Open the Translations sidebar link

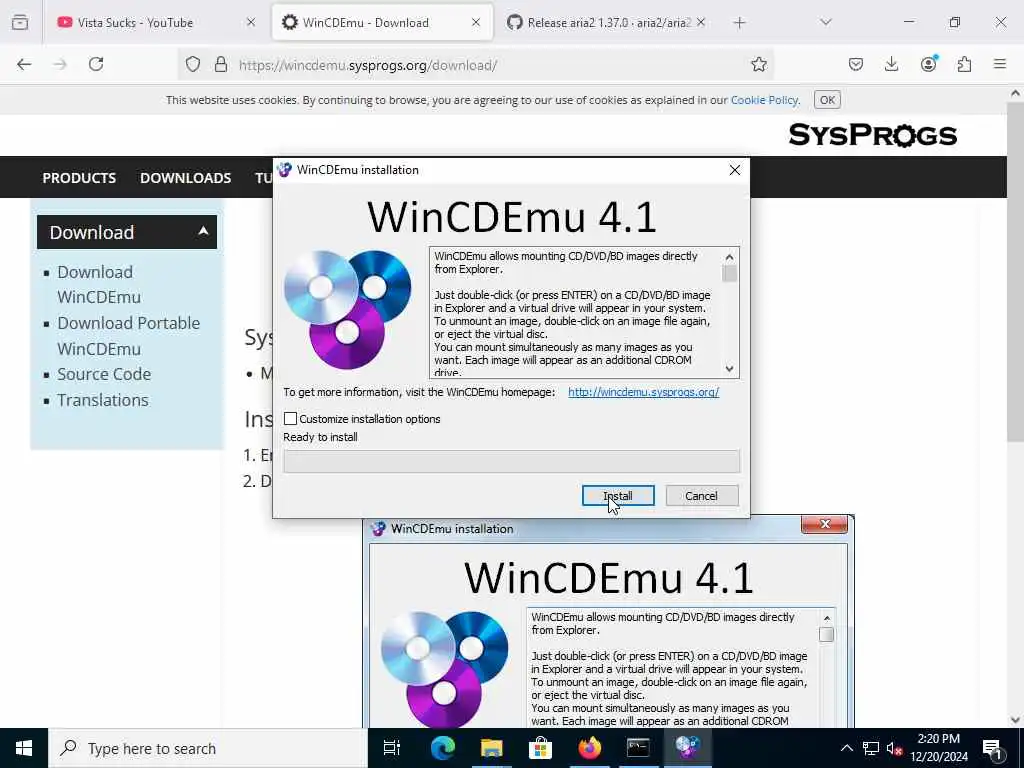point(103,400)
